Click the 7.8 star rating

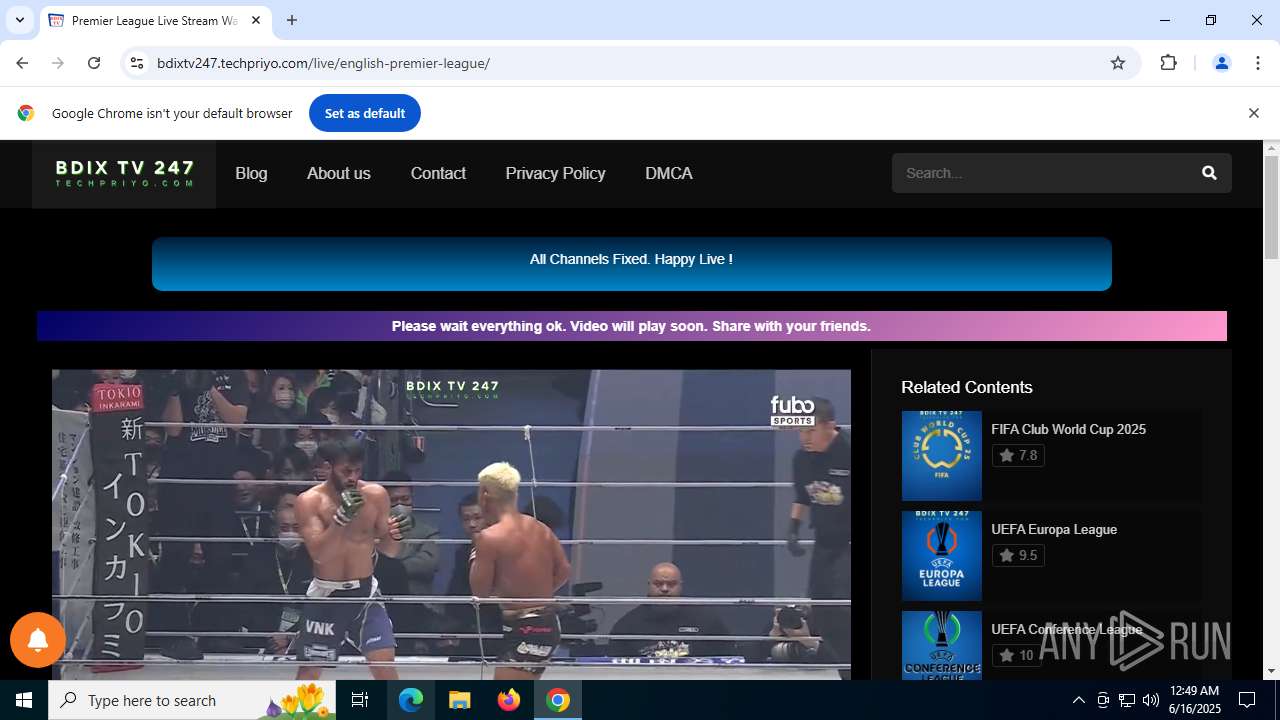(x=1018, y=455)
